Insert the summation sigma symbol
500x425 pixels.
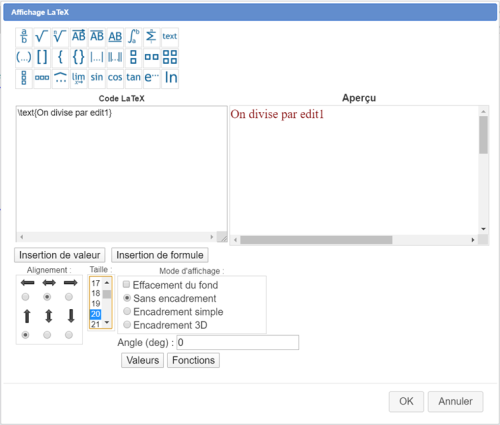click(x=151, y=37)
